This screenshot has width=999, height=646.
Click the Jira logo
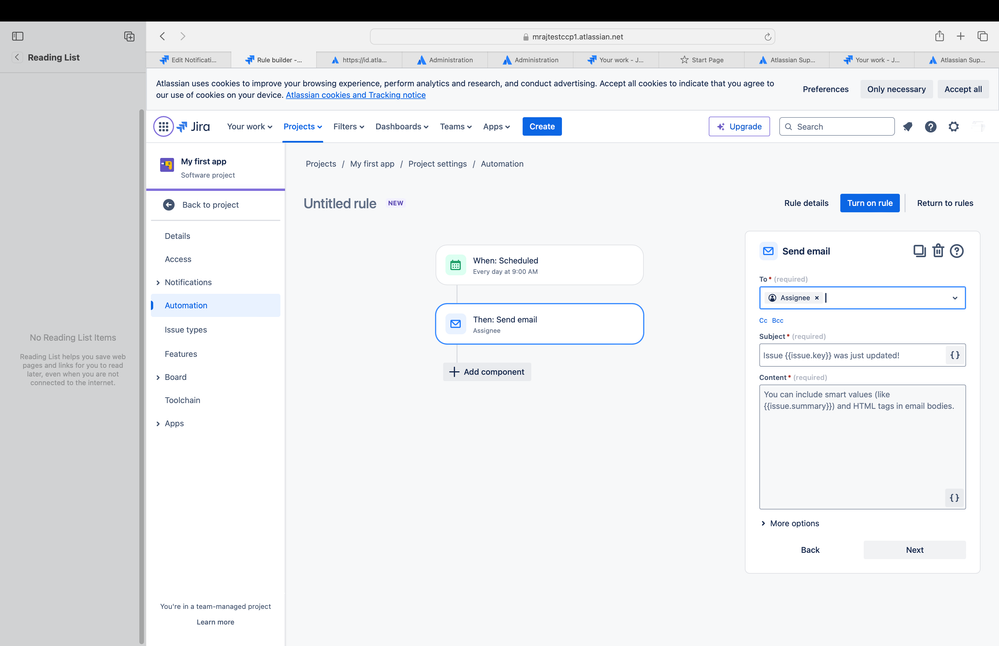click(194, 126)
